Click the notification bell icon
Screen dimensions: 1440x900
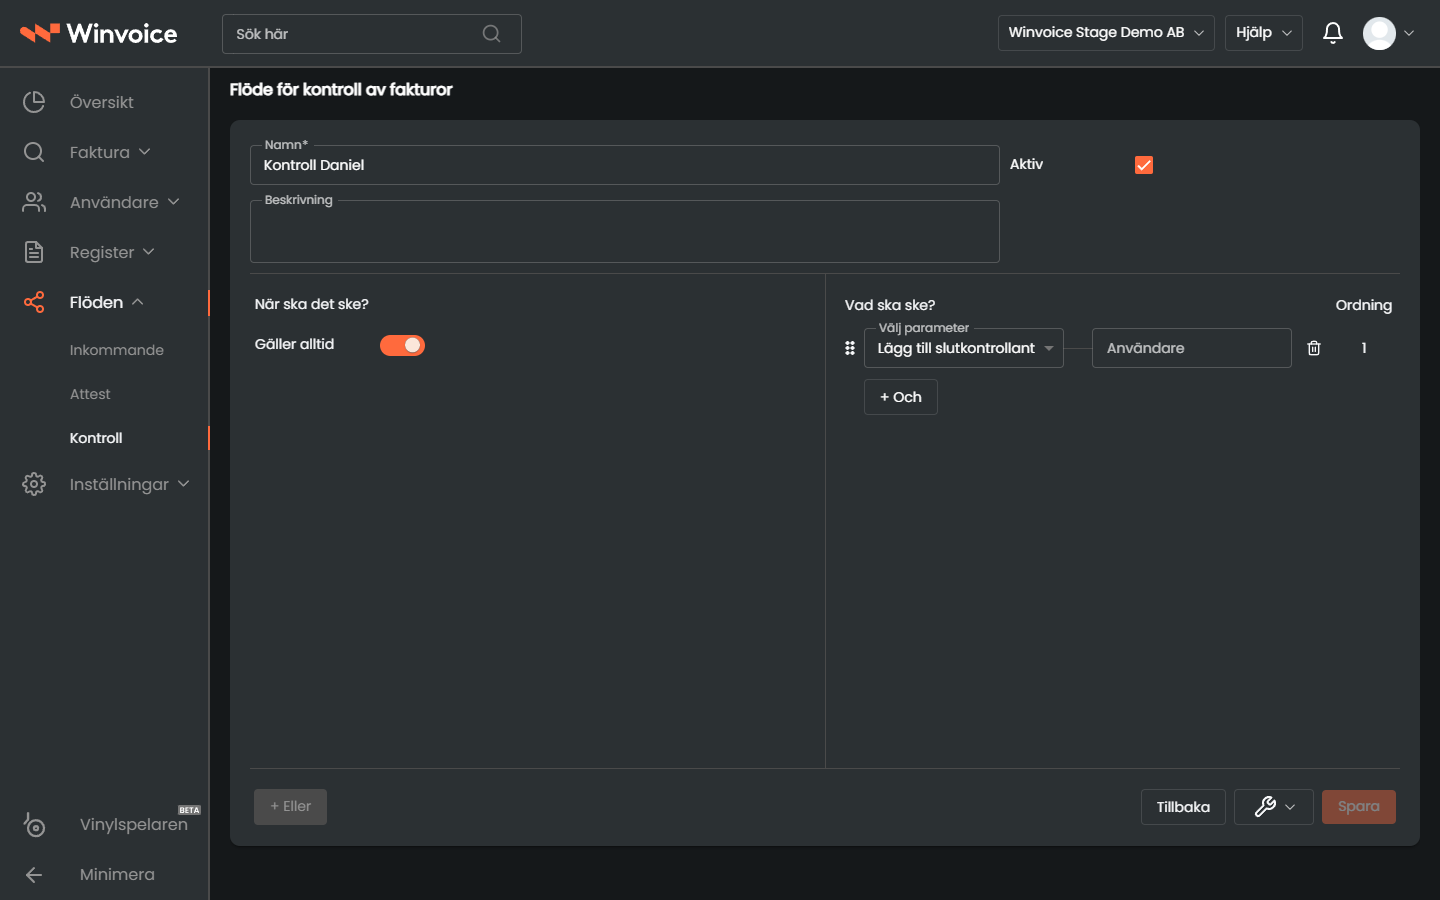pyautogui.click(x=1332, y=33)
